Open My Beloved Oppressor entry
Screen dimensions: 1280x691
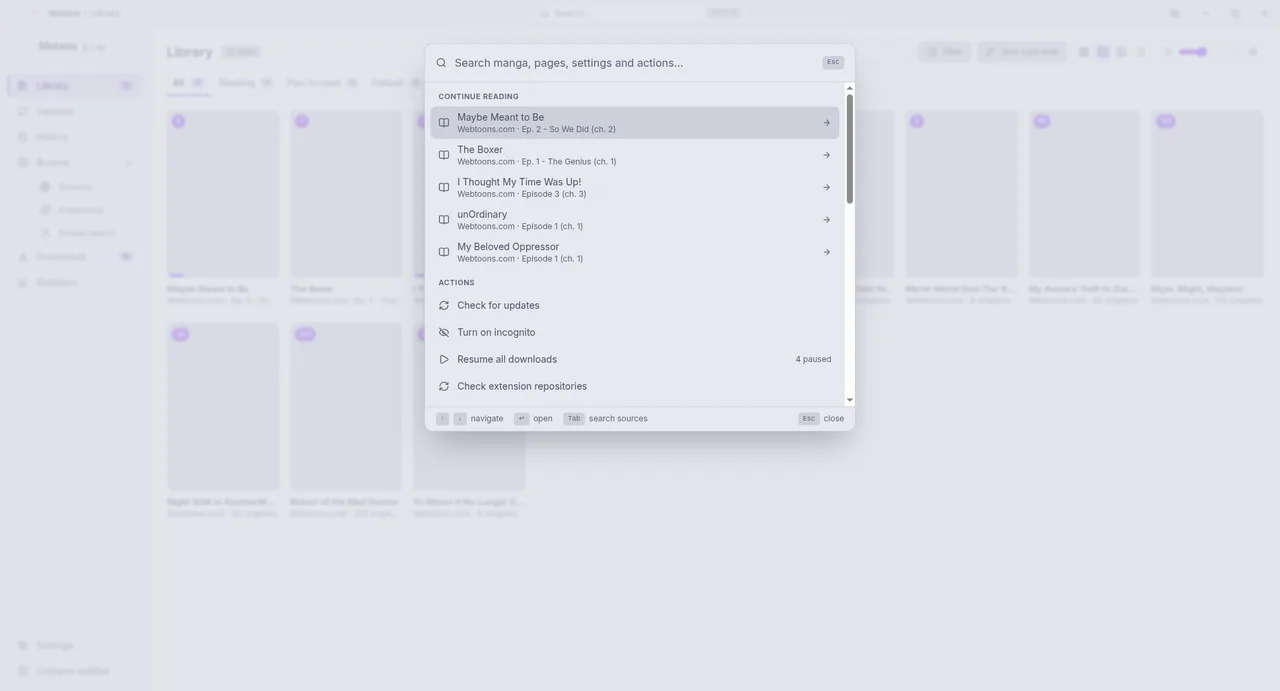coord(635,252)
